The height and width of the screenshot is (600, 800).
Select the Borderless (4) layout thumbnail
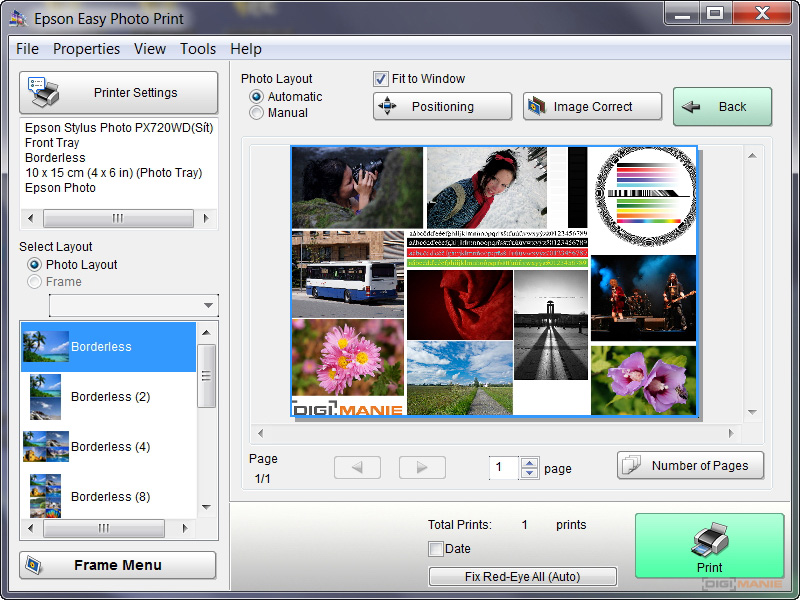tap(46, 447)
